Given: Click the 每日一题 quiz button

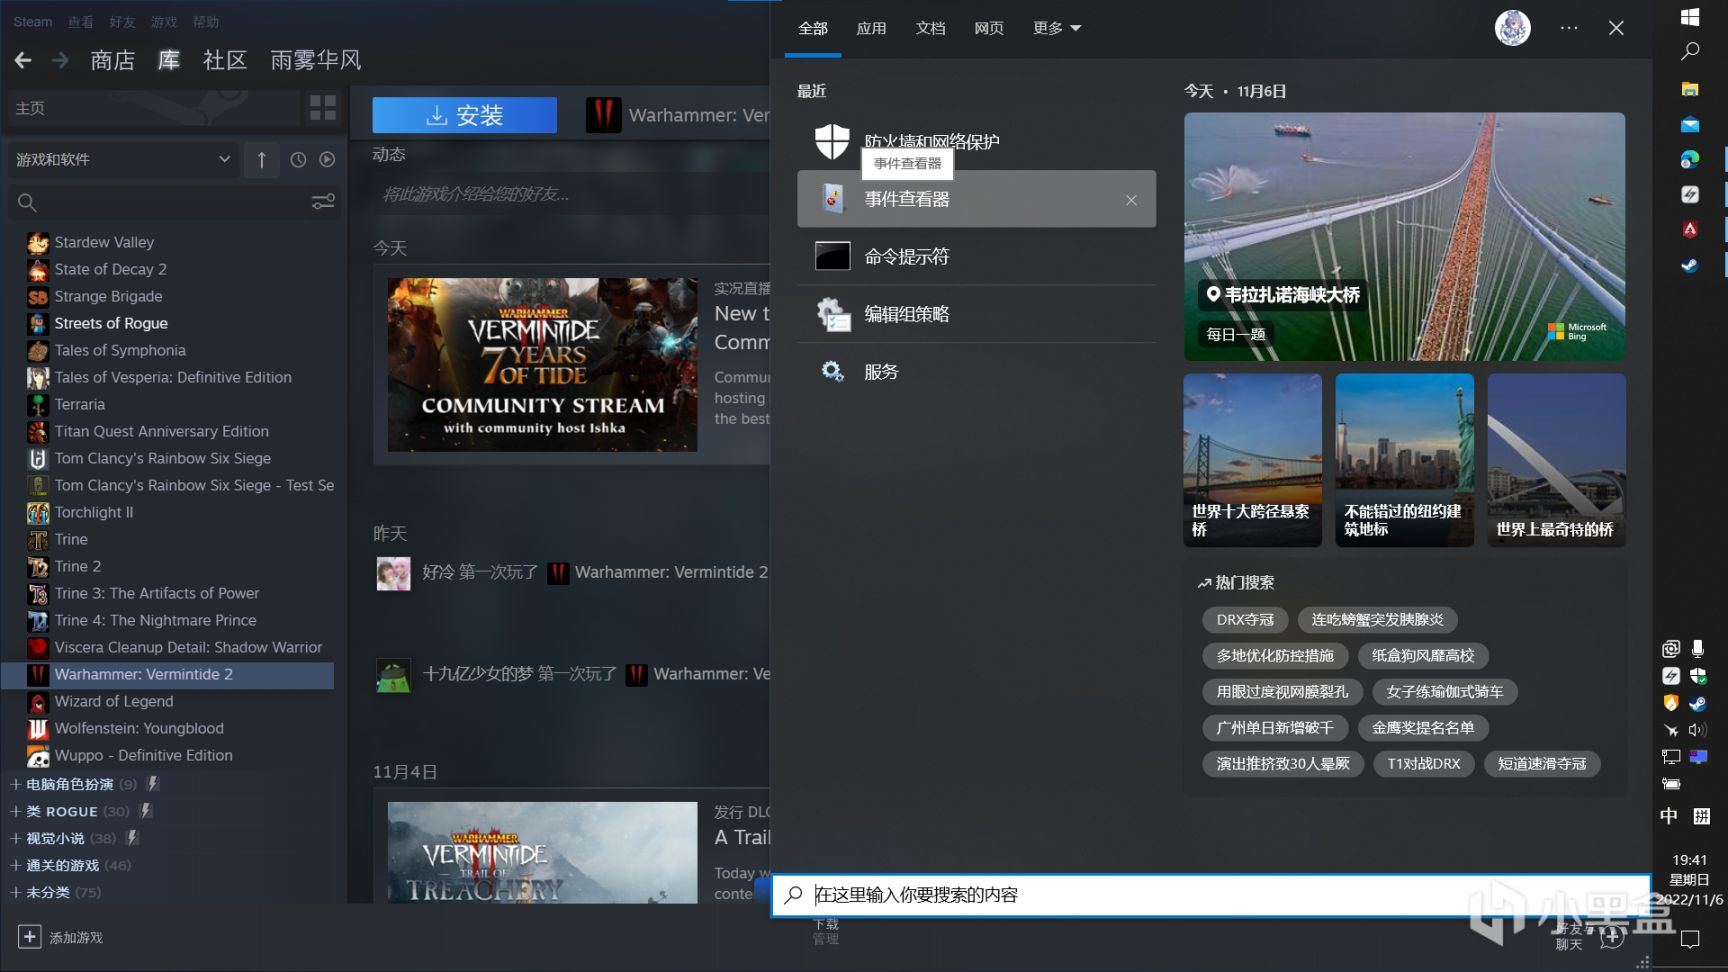Looking at the screenshot, I should point(1236,334).
